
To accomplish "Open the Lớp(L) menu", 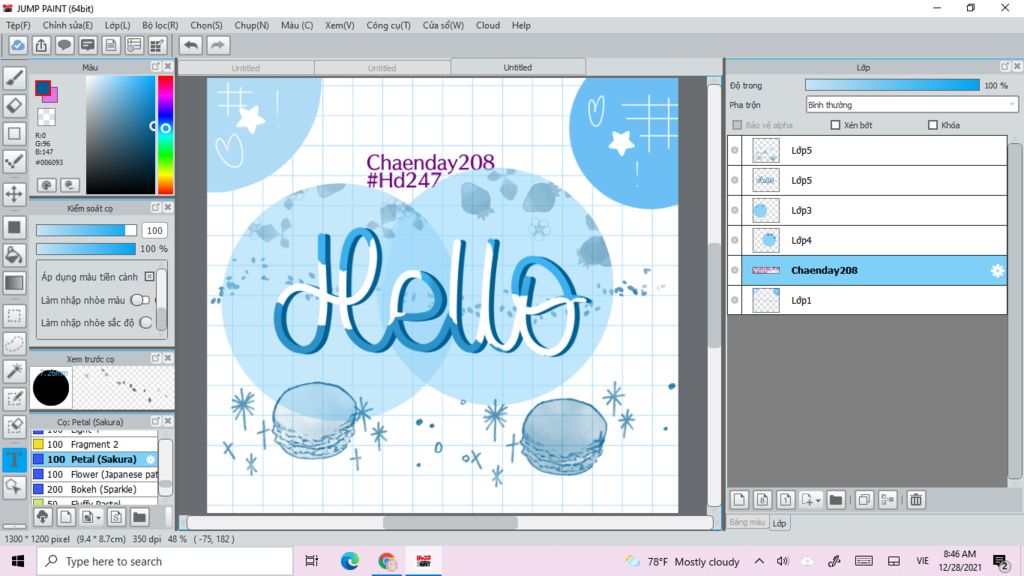I will click(x=118, y=25).
